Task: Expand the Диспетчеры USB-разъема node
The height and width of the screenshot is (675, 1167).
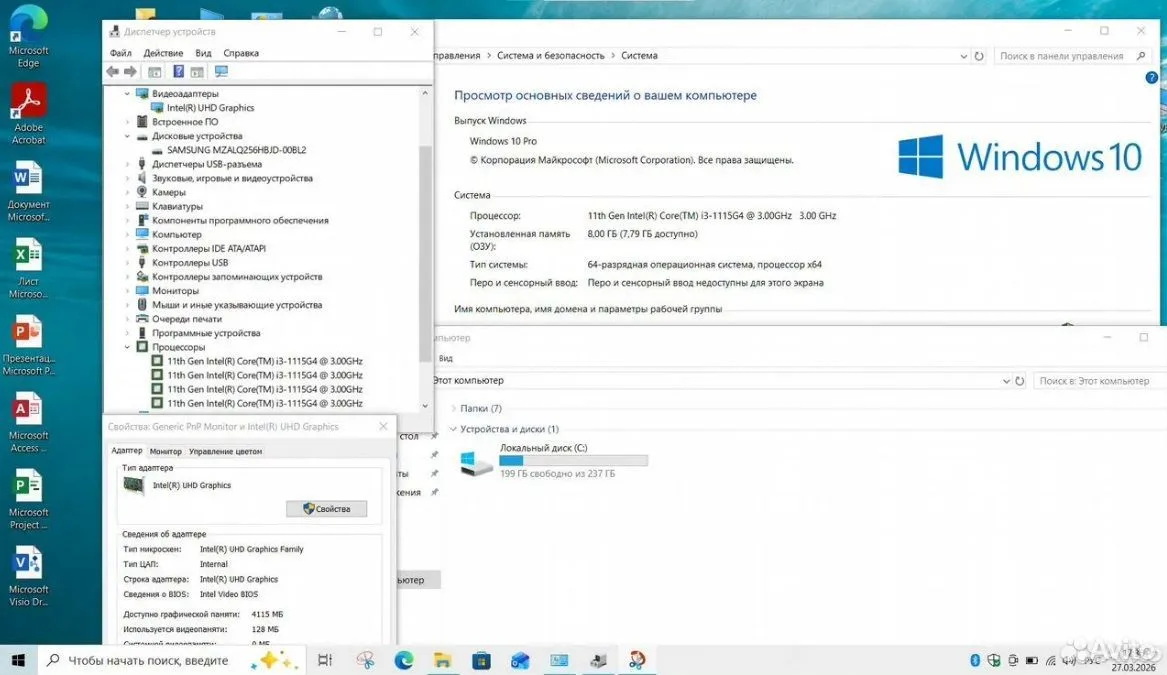Action: [x=127, y=164]
